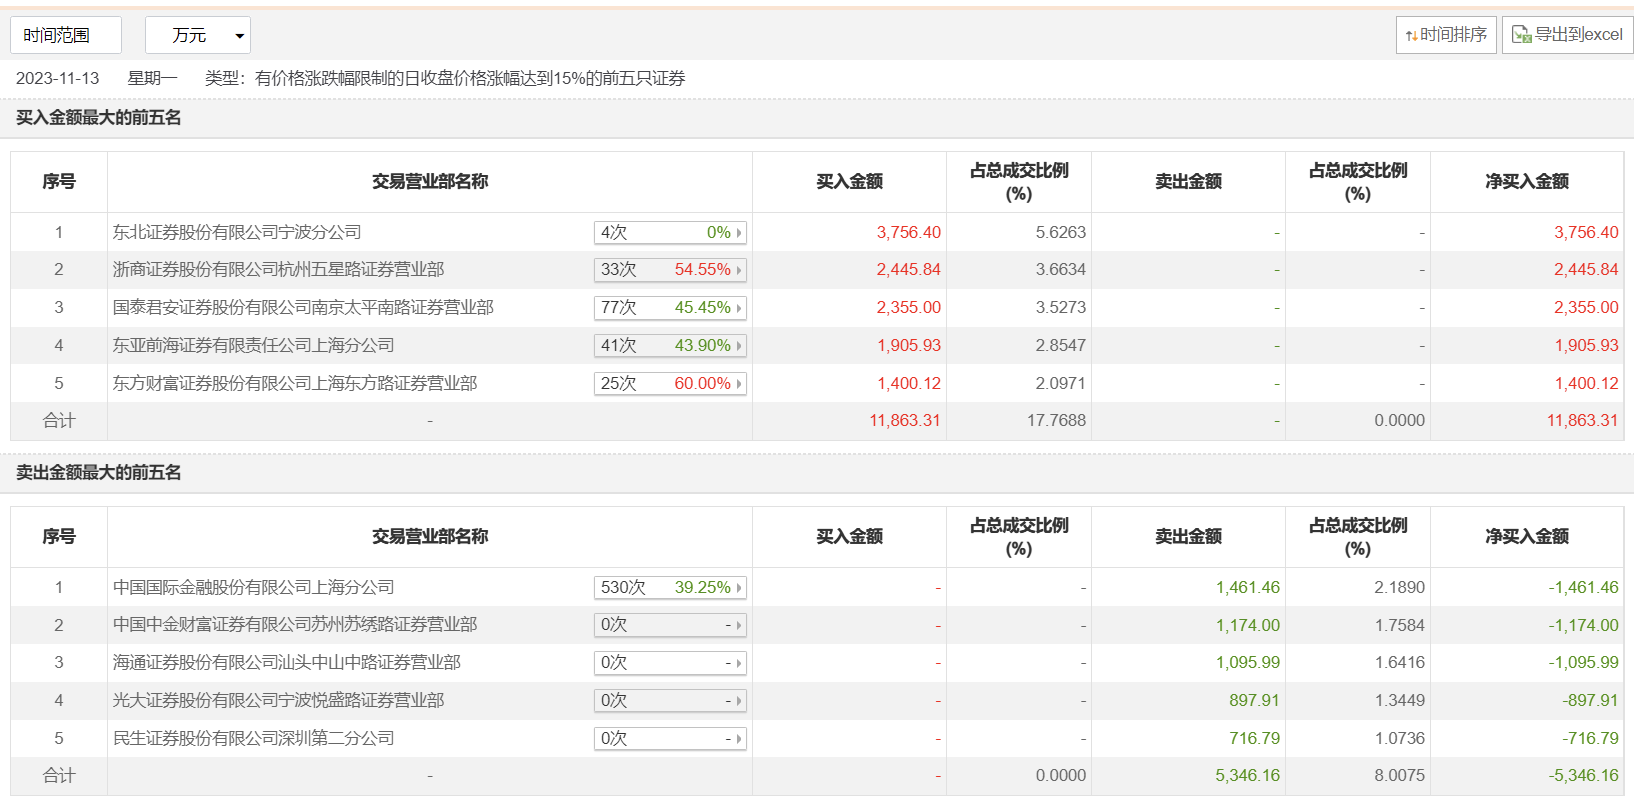Viewport: 1634px width, 804px height.
Task: Click 交易营业部名称 header in buy table
Action: [430, 181]
